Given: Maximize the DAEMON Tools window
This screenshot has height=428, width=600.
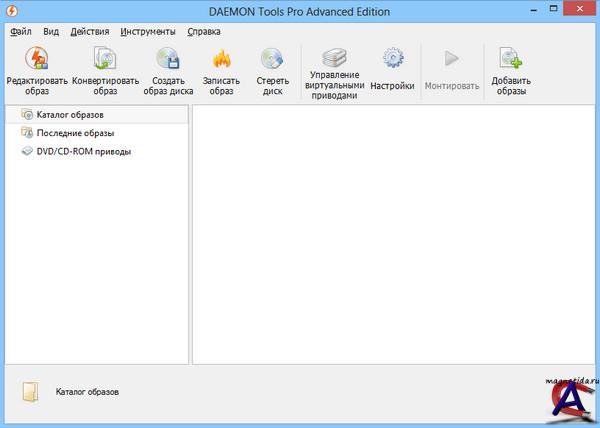Looking at the screenshot, I should [x=553, y=9].
